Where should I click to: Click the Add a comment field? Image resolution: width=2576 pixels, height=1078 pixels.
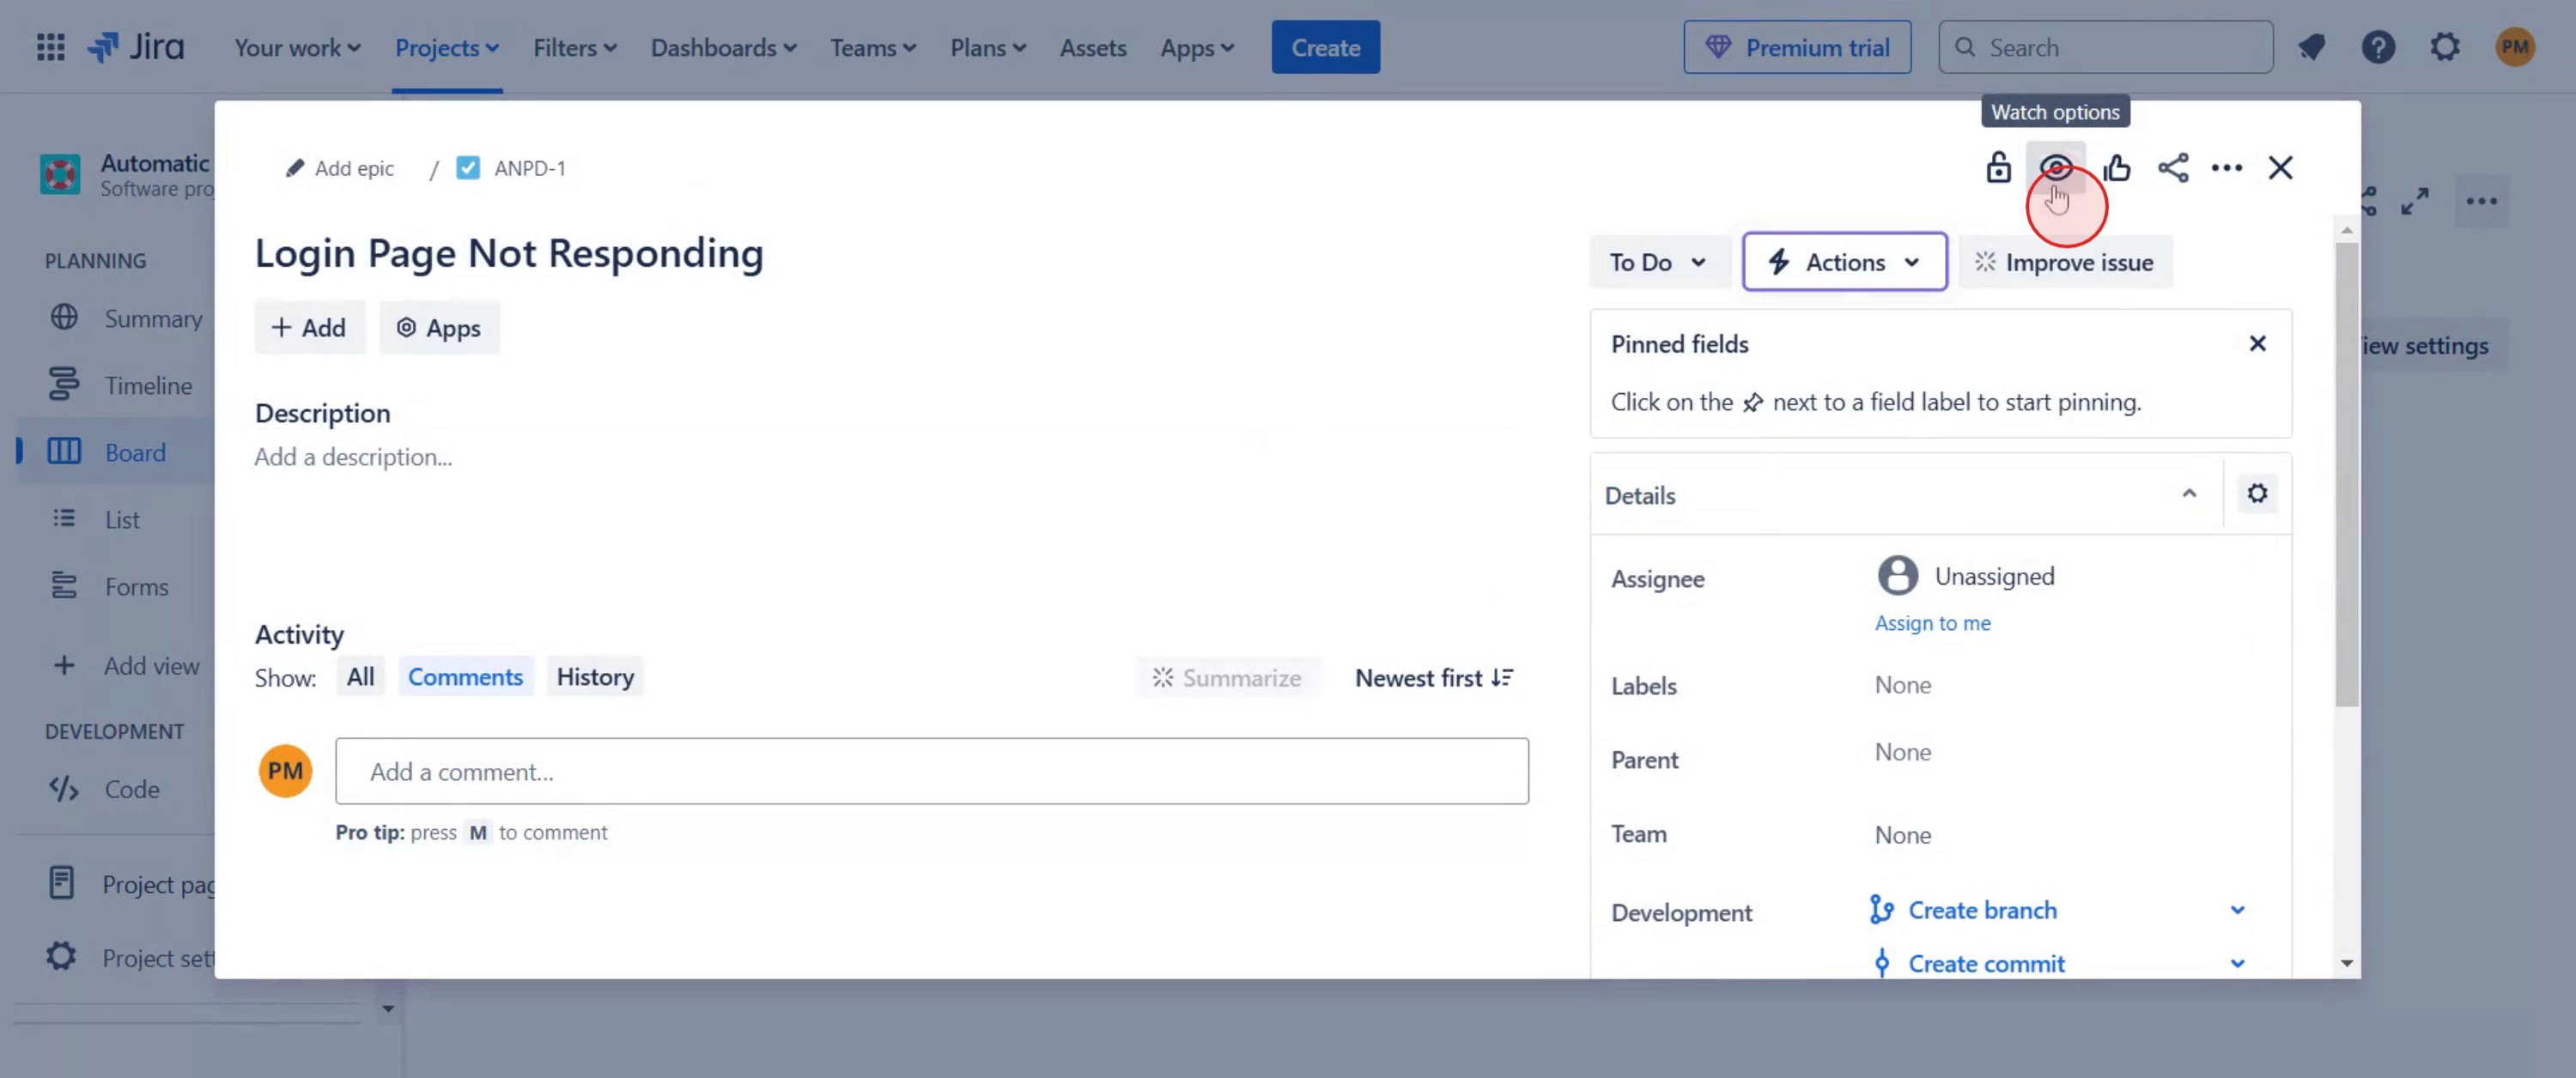[931, 771]
